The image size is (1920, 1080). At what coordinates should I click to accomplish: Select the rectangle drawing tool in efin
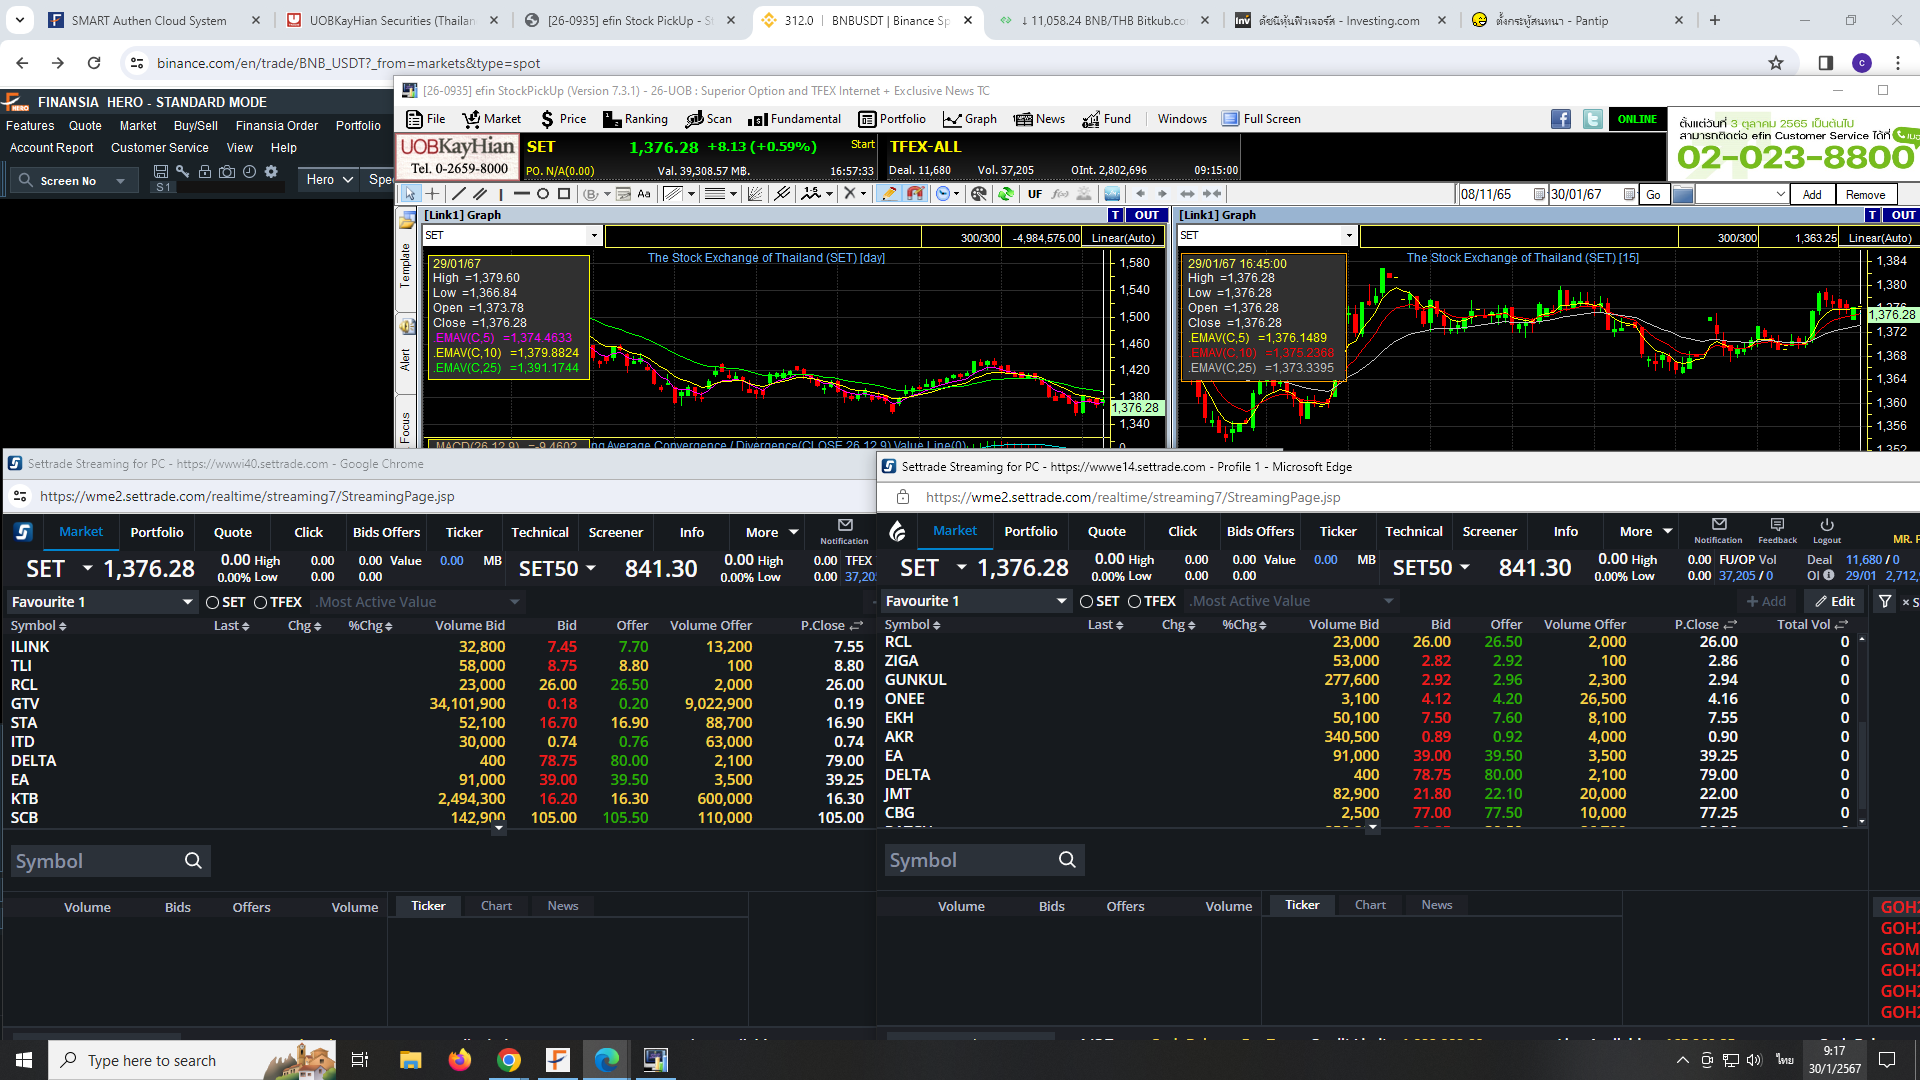tap(564, 194)
